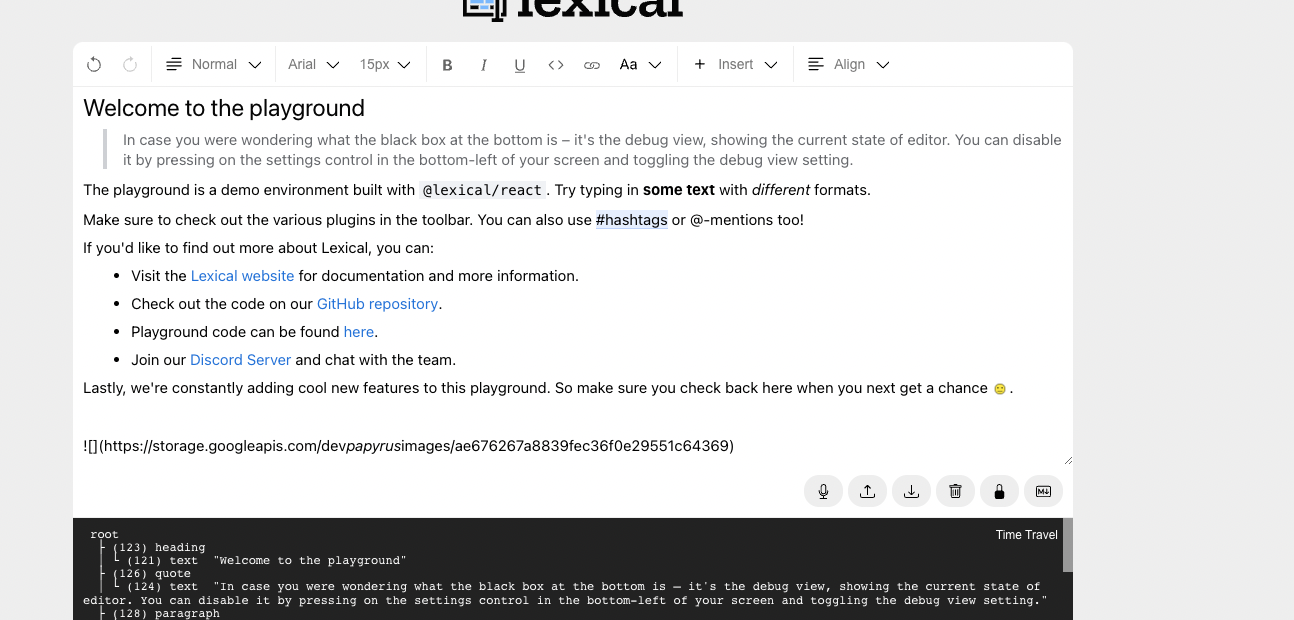1294x620 pixels.
Task: Import file using the upload button
Action: [867, 491]
